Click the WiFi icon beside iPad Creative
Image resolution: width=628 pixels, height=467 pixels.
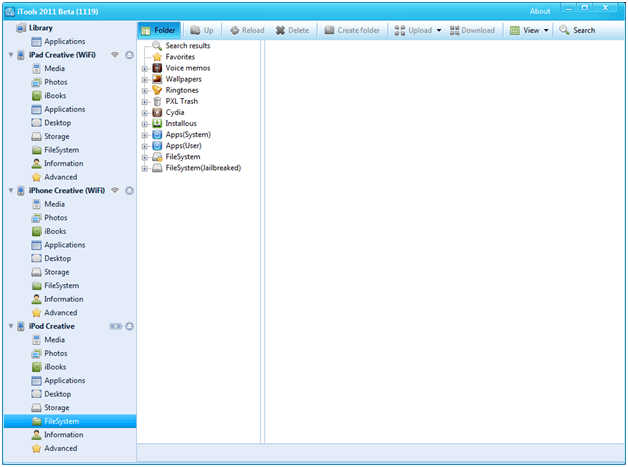pyautogui.click(x=115, y=55)
